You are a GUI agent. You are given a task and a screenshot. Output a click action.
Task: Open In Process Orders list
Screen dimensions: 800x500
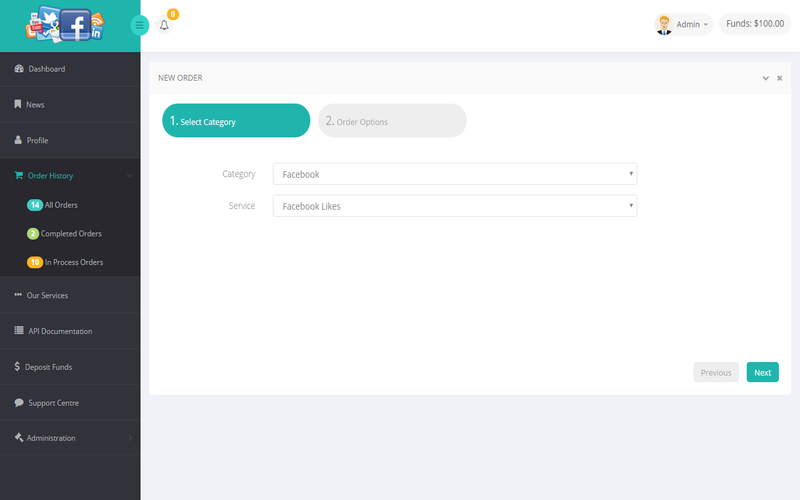[x=73, y=262]
